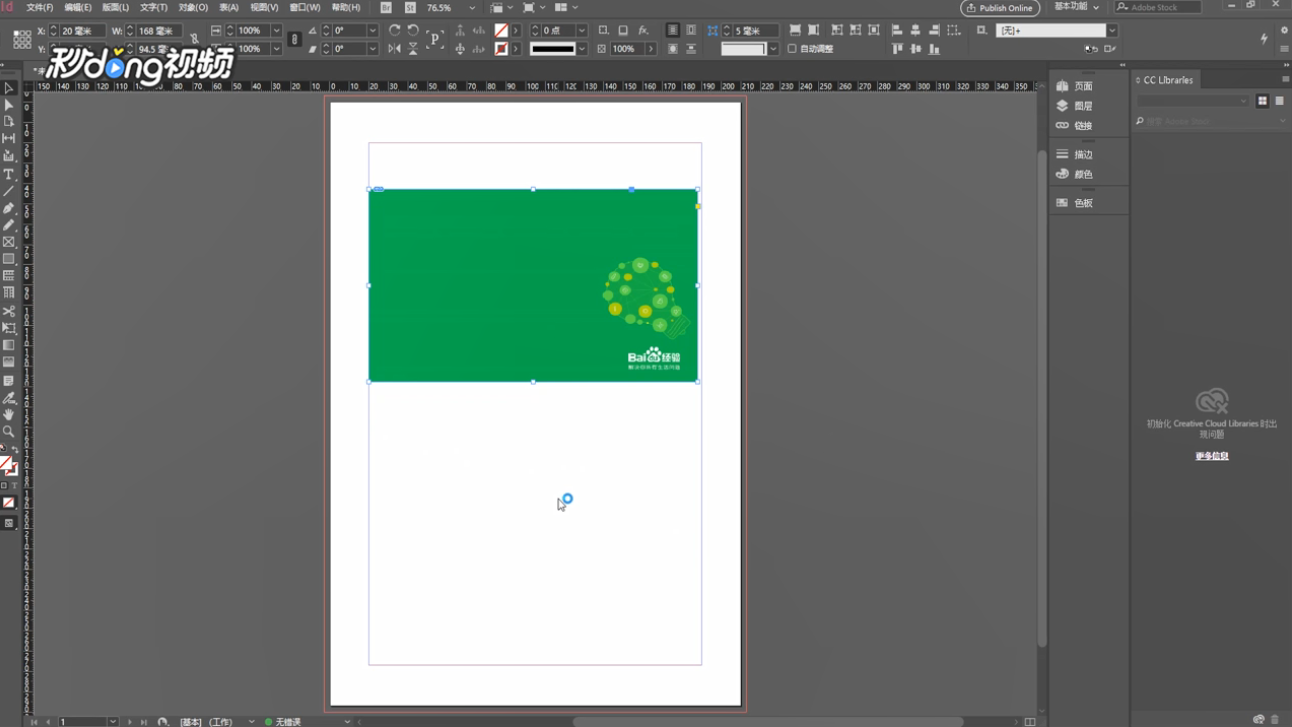This screenshot has height=727, width=1292.
Task: Switch CC Libraries to grid view
Action: pyautogui.click(x=1262, y=101)
